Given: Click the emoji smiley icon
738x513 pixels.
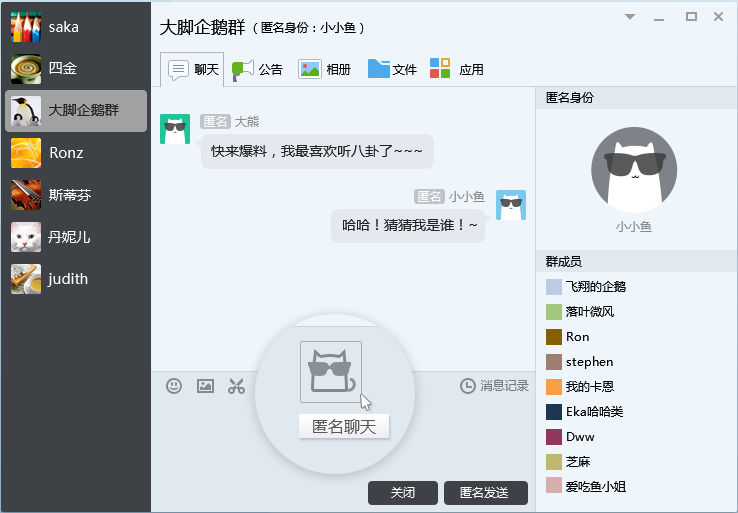Looking at the screenshot, I should pos(174,386).
